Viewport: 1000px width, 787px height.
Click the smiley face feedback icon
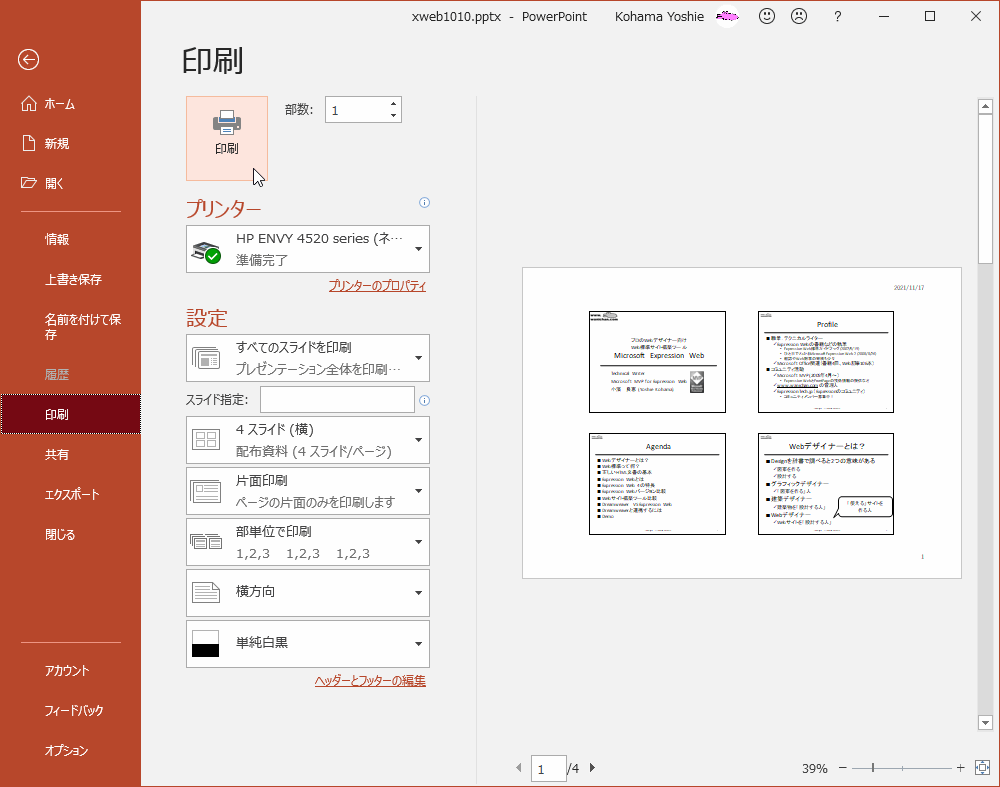(767, 17)
